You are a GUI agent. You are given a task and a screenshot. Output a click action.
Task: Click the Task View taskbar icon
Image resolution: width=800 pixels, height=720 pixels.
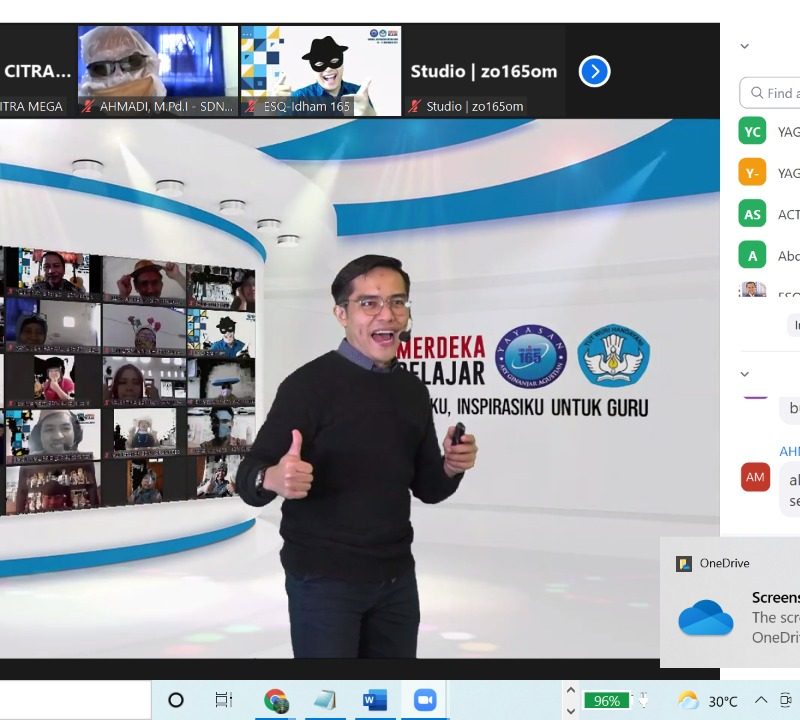click(224, 700)
